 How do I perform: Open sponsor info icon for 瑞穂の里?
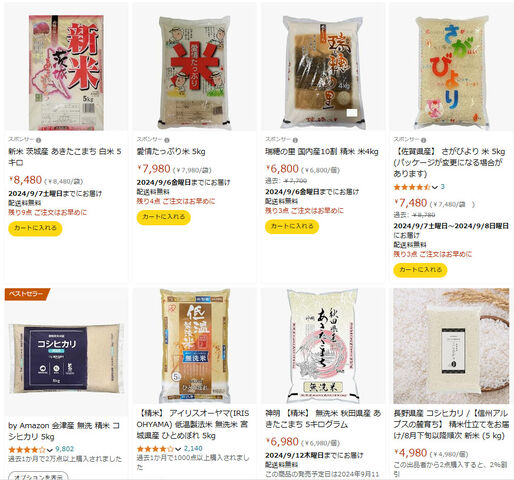pos(295,140)
